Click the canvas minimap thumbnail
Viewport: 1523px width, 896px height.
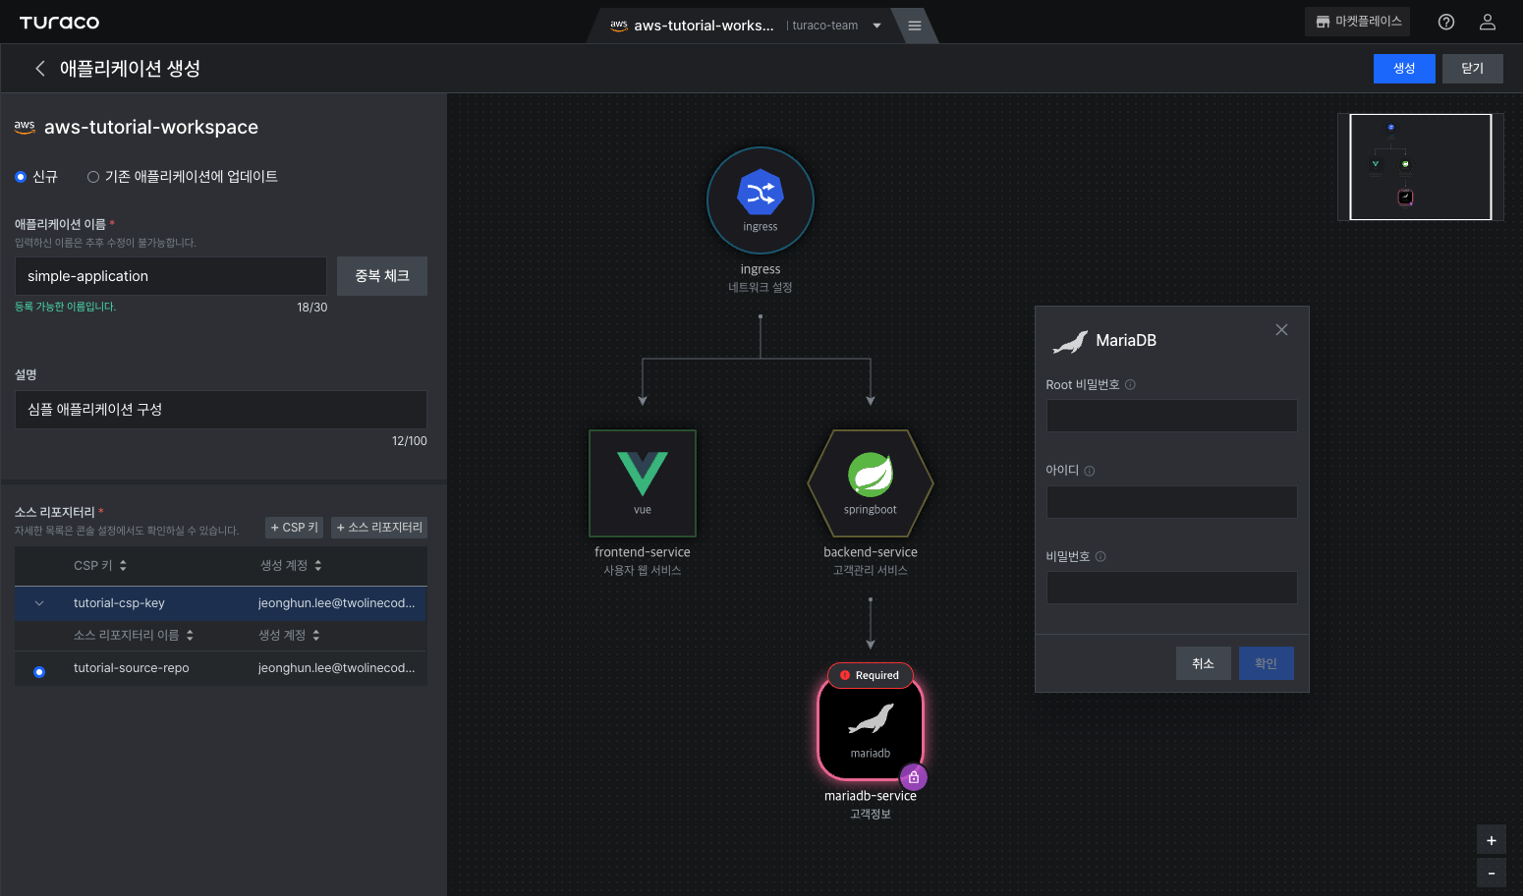(1420, 167)
